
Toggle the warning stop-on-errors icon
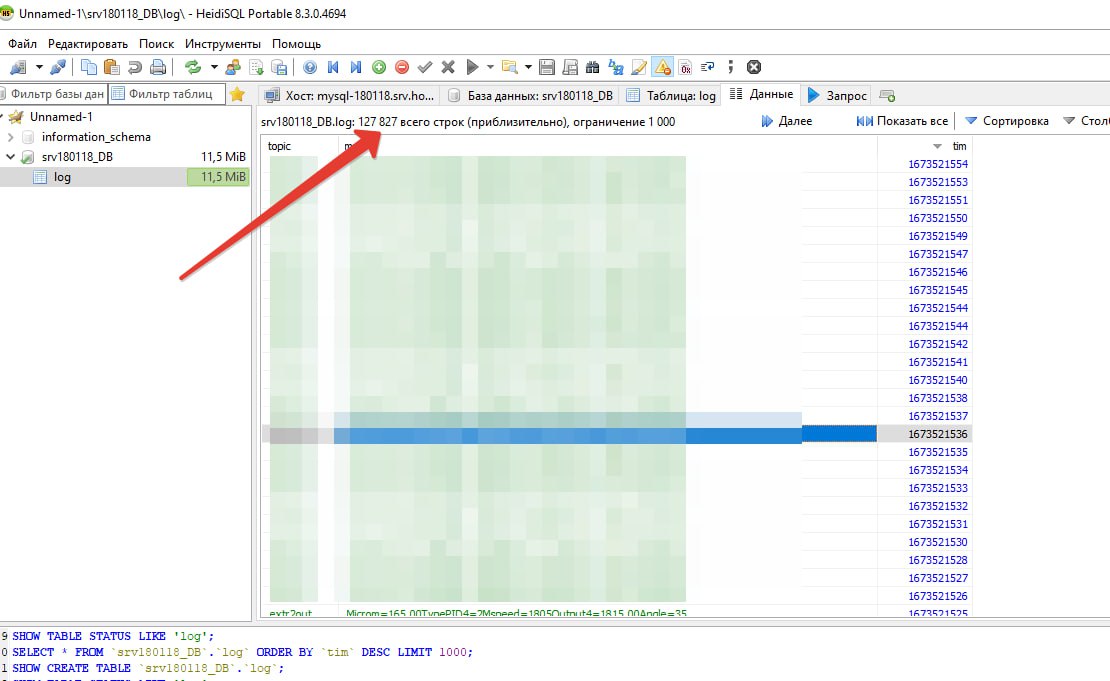[x=663, y=67]
